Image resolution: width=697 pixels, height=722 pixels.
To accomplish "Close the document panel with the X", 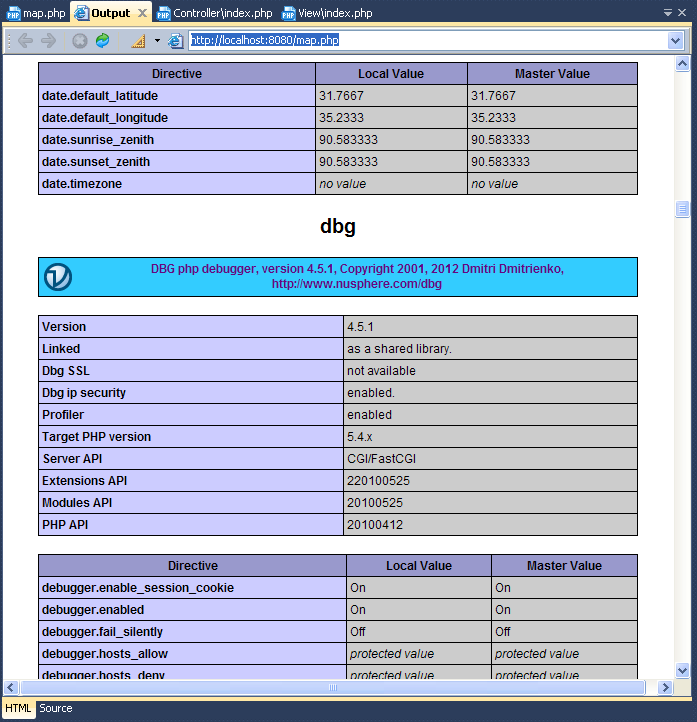I will [682, 13].
